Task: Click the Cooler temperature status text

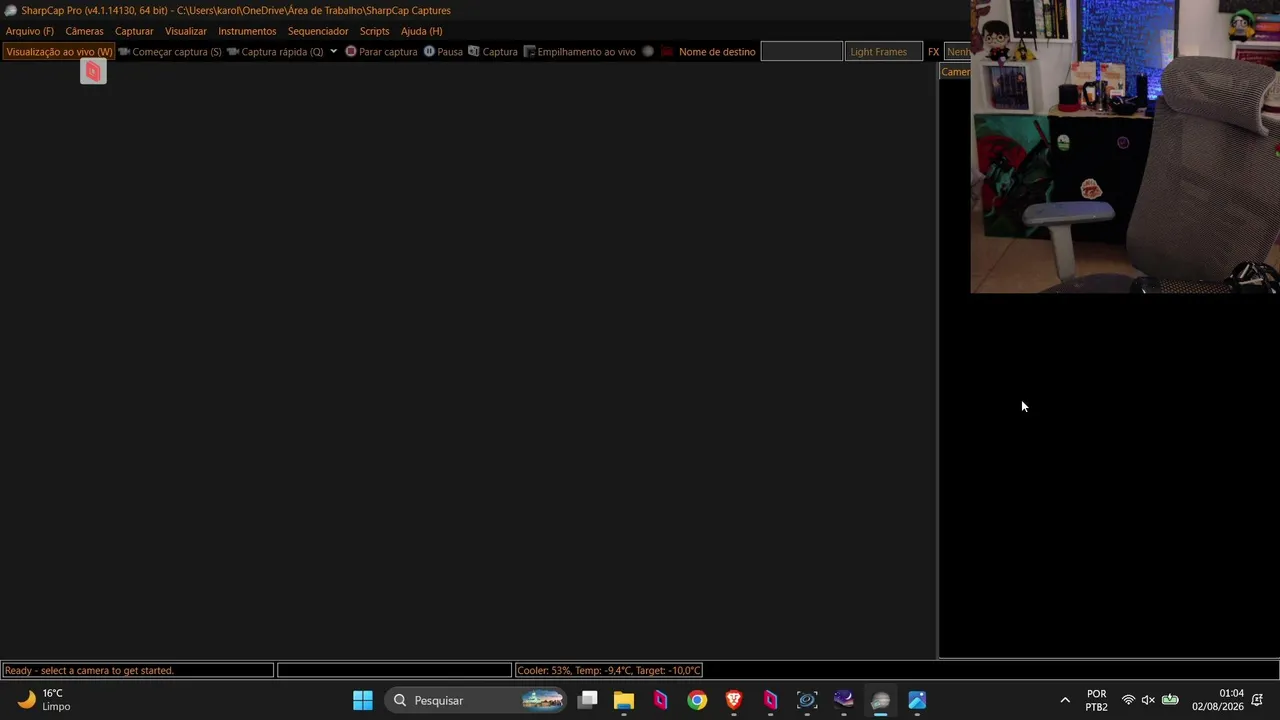Action: click(x=609, y=671)
